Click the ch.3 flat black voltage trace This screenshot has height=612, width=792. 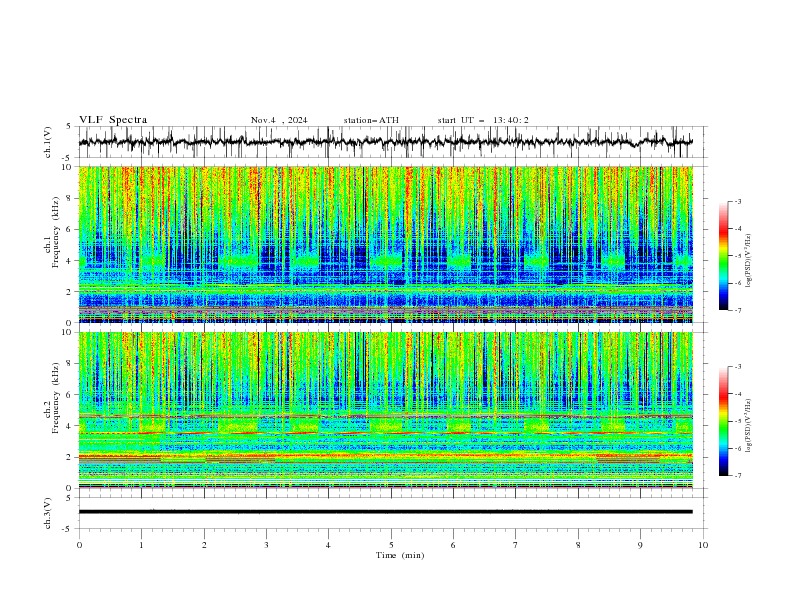385,512
